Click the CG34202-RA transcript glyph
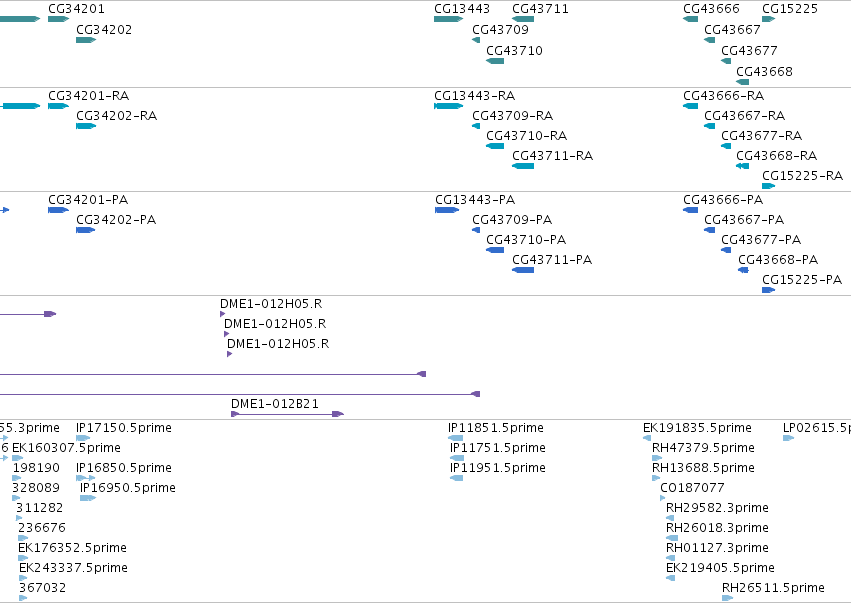The image size is (851, 603). point(86,126)
